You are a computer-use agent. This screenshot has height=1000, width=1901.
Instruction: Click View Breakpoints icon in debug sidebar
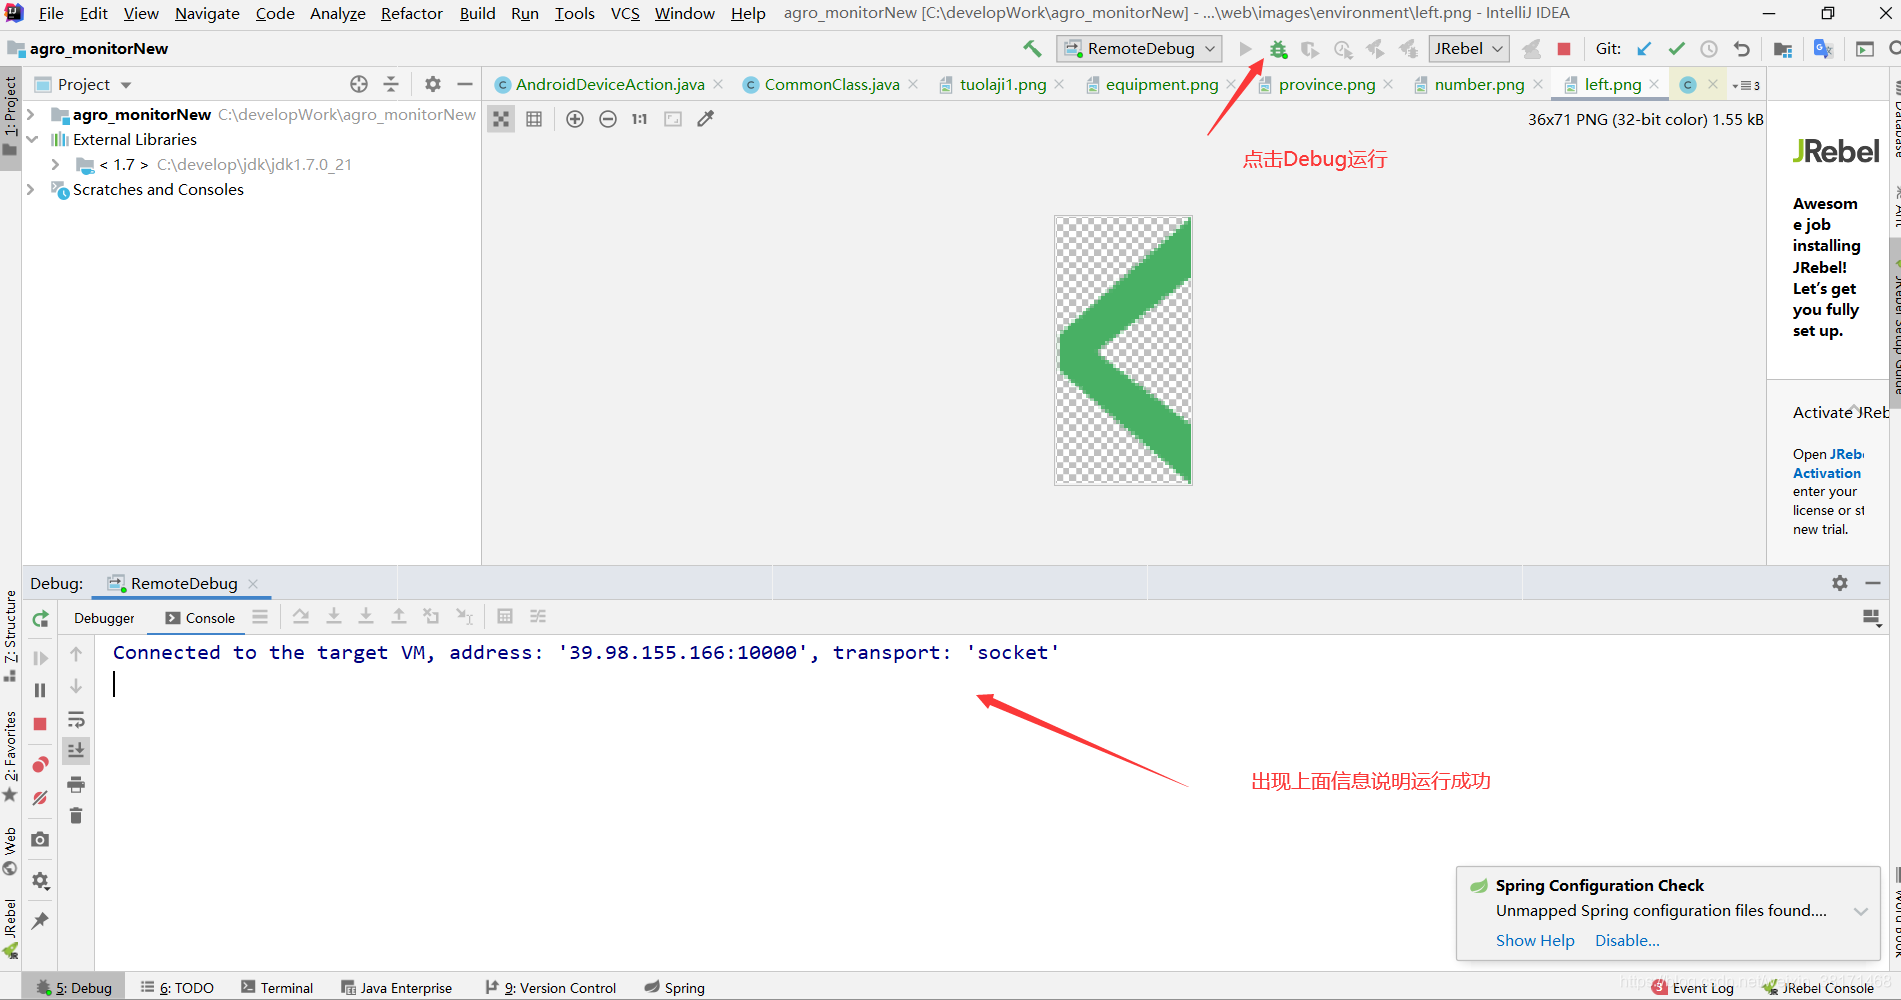(x=40, y=765)
